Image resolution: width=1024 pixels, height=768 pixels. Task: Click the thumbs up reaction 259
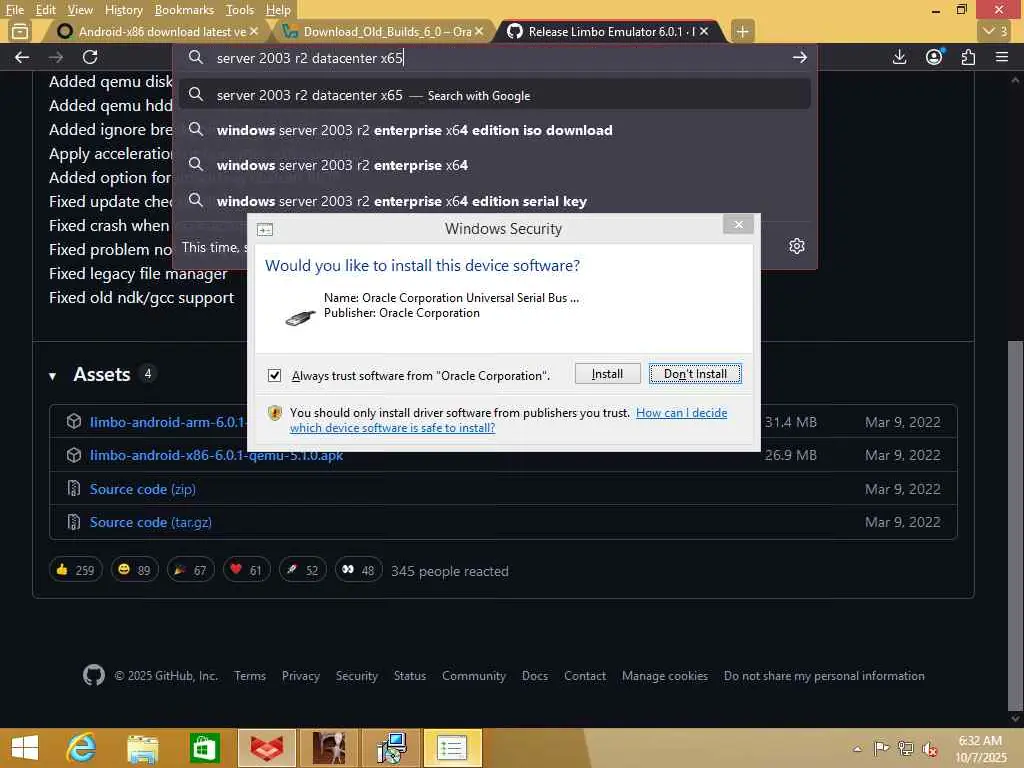click(x=76, y=570)
